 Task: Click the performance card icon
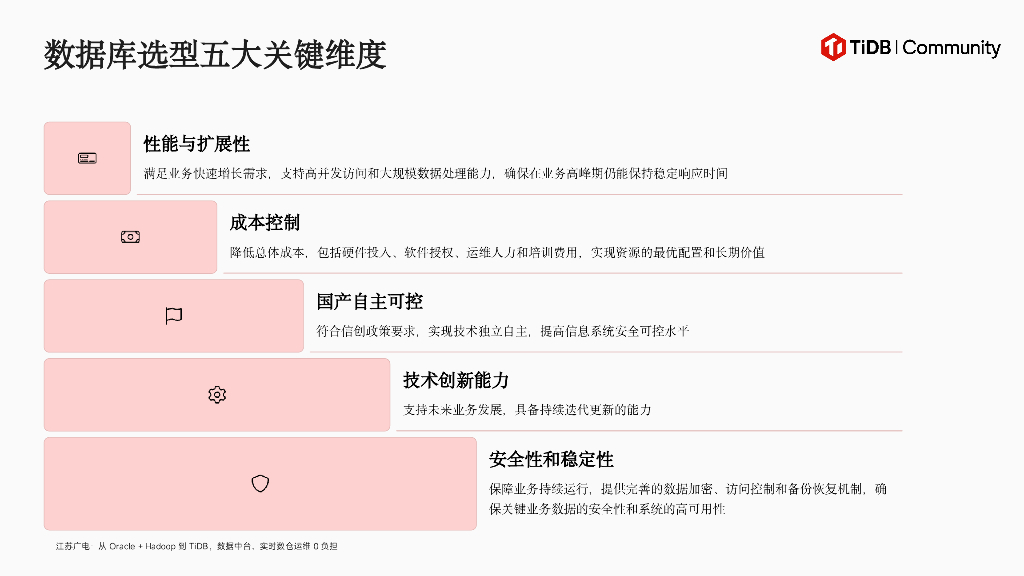(87, 158)
